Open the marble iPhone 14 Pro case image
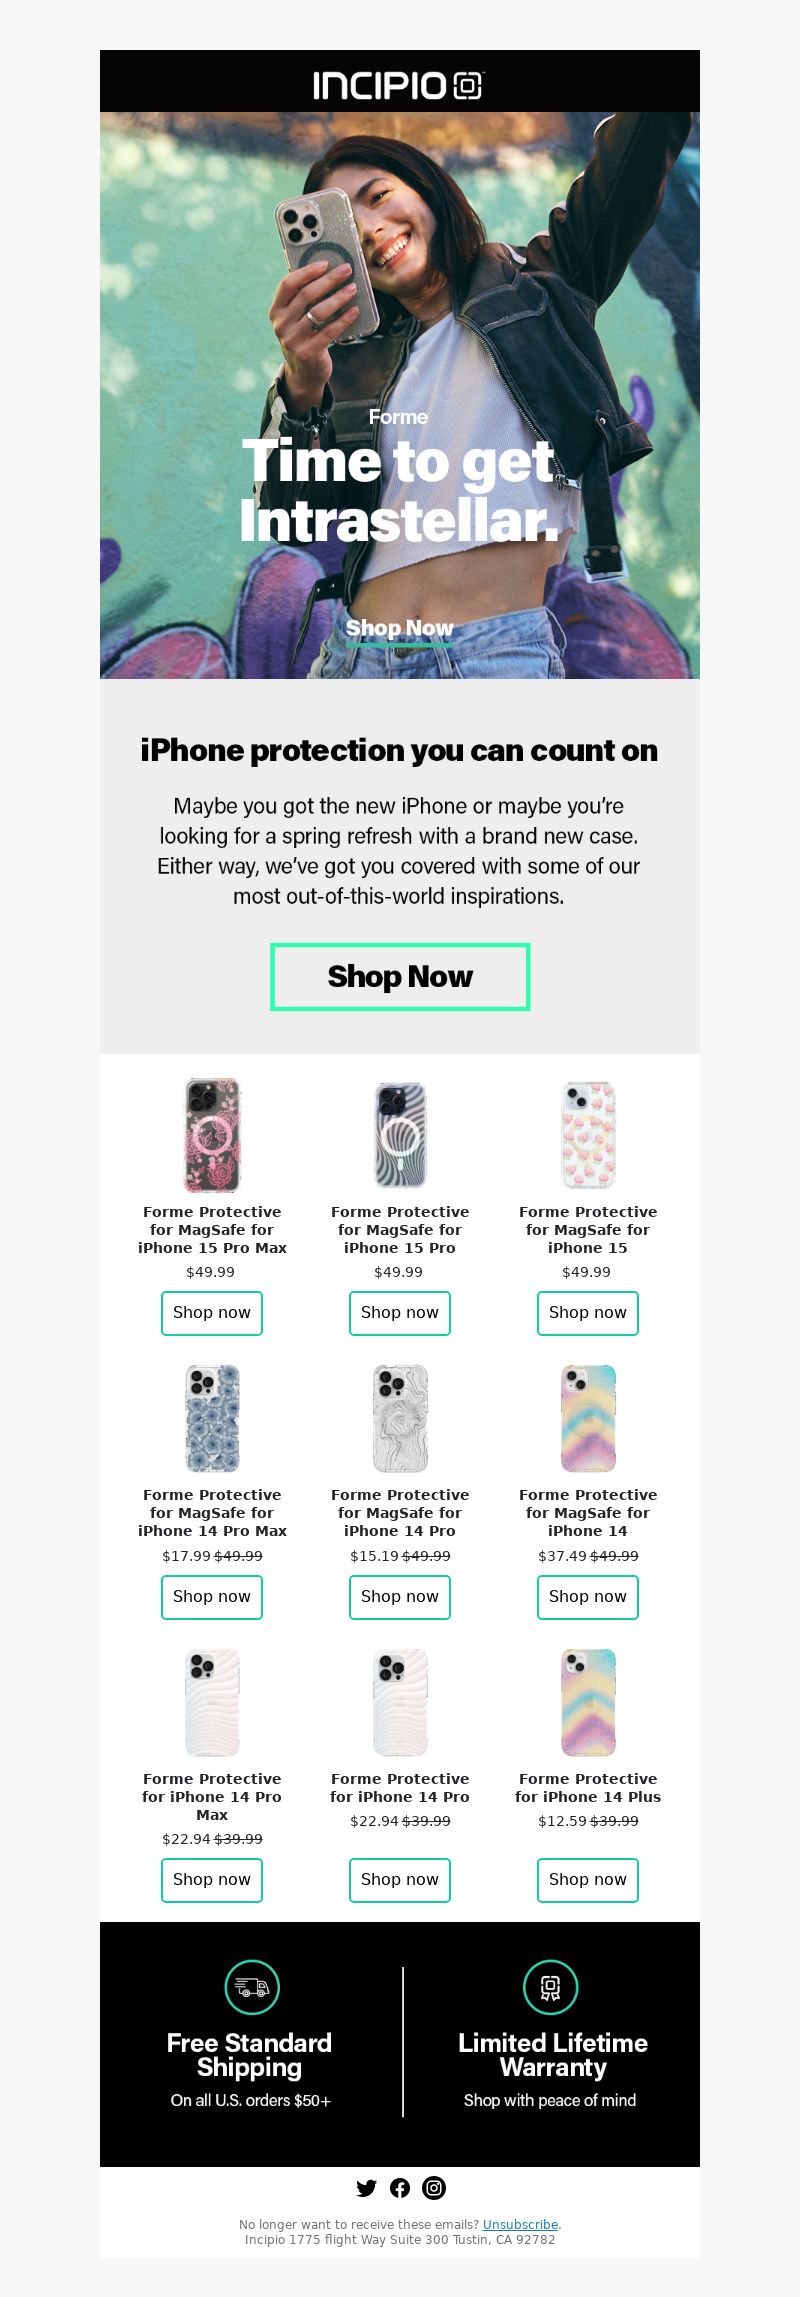Image resolution: width=800 pixels, height=2297 pixels. tap(400, 1418)
